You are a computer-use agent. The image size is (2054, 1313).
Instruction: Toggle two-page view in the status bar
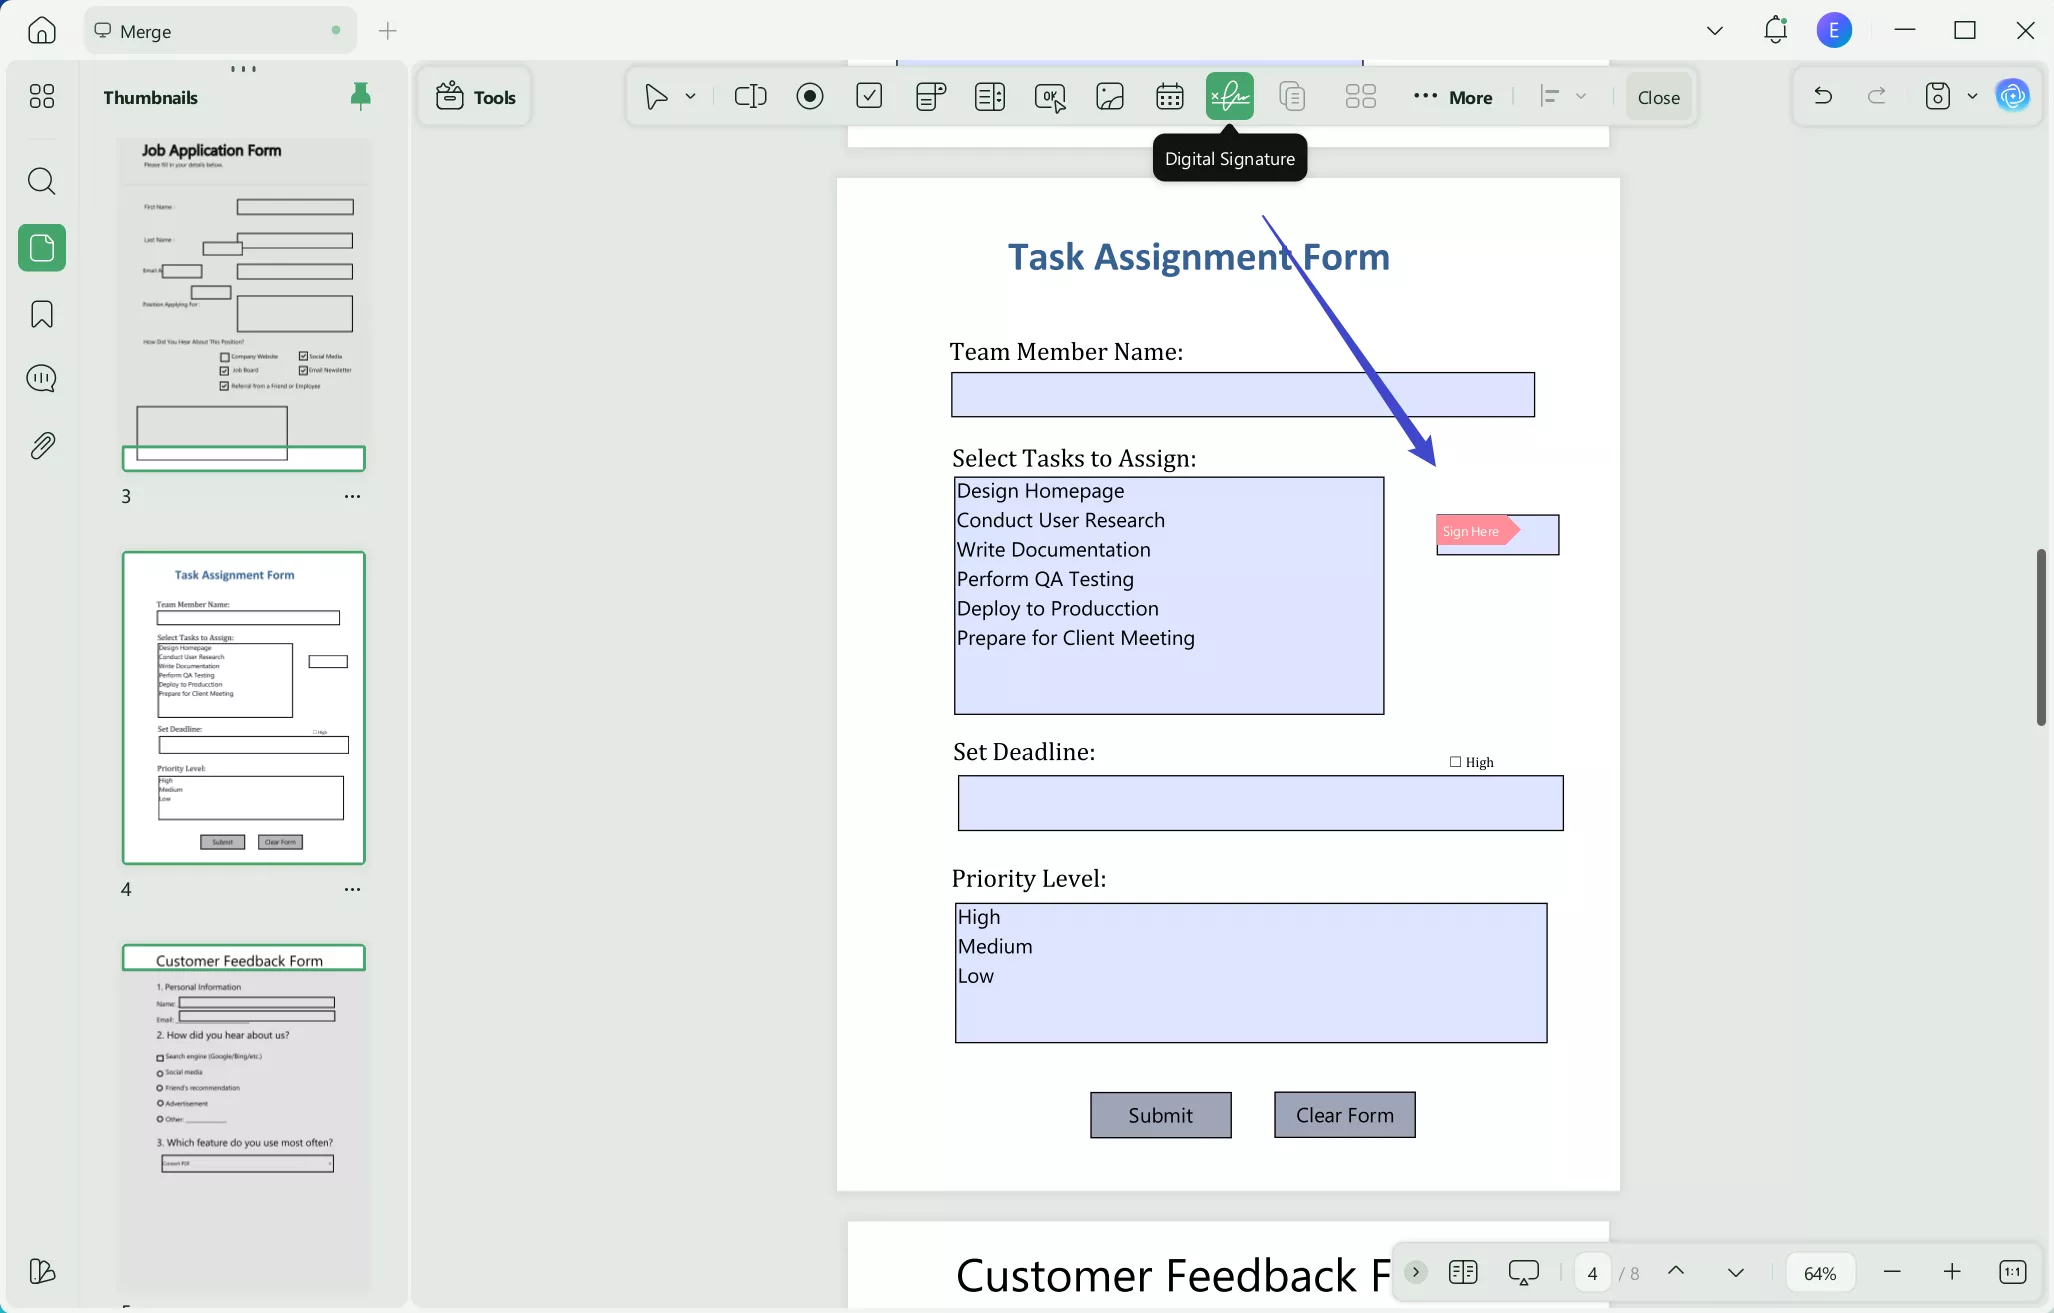coord(1462,1272)
